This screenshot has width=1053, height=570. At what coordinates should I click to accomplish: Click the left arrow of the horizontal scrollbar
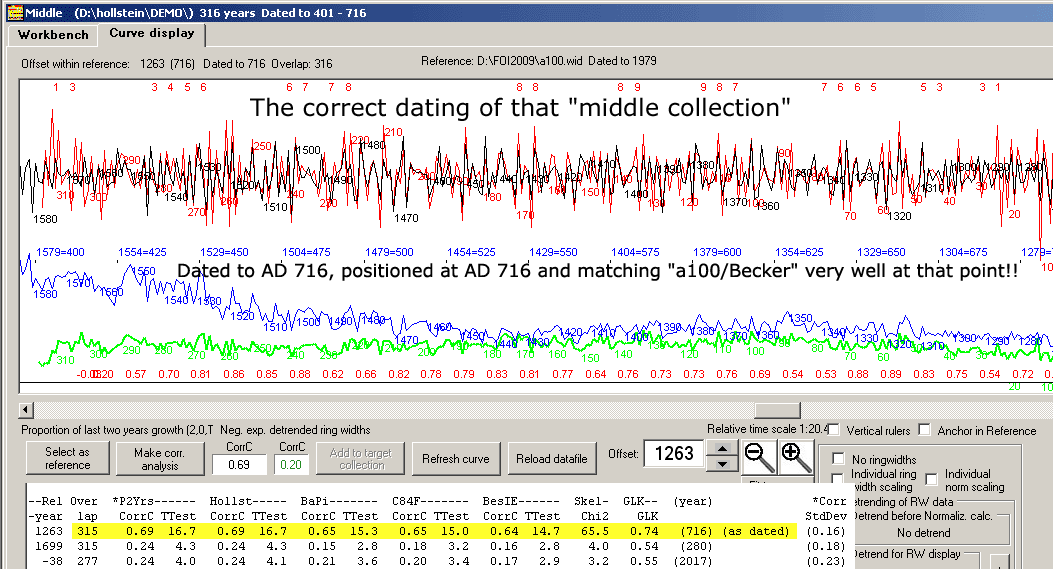coord(26,410)
